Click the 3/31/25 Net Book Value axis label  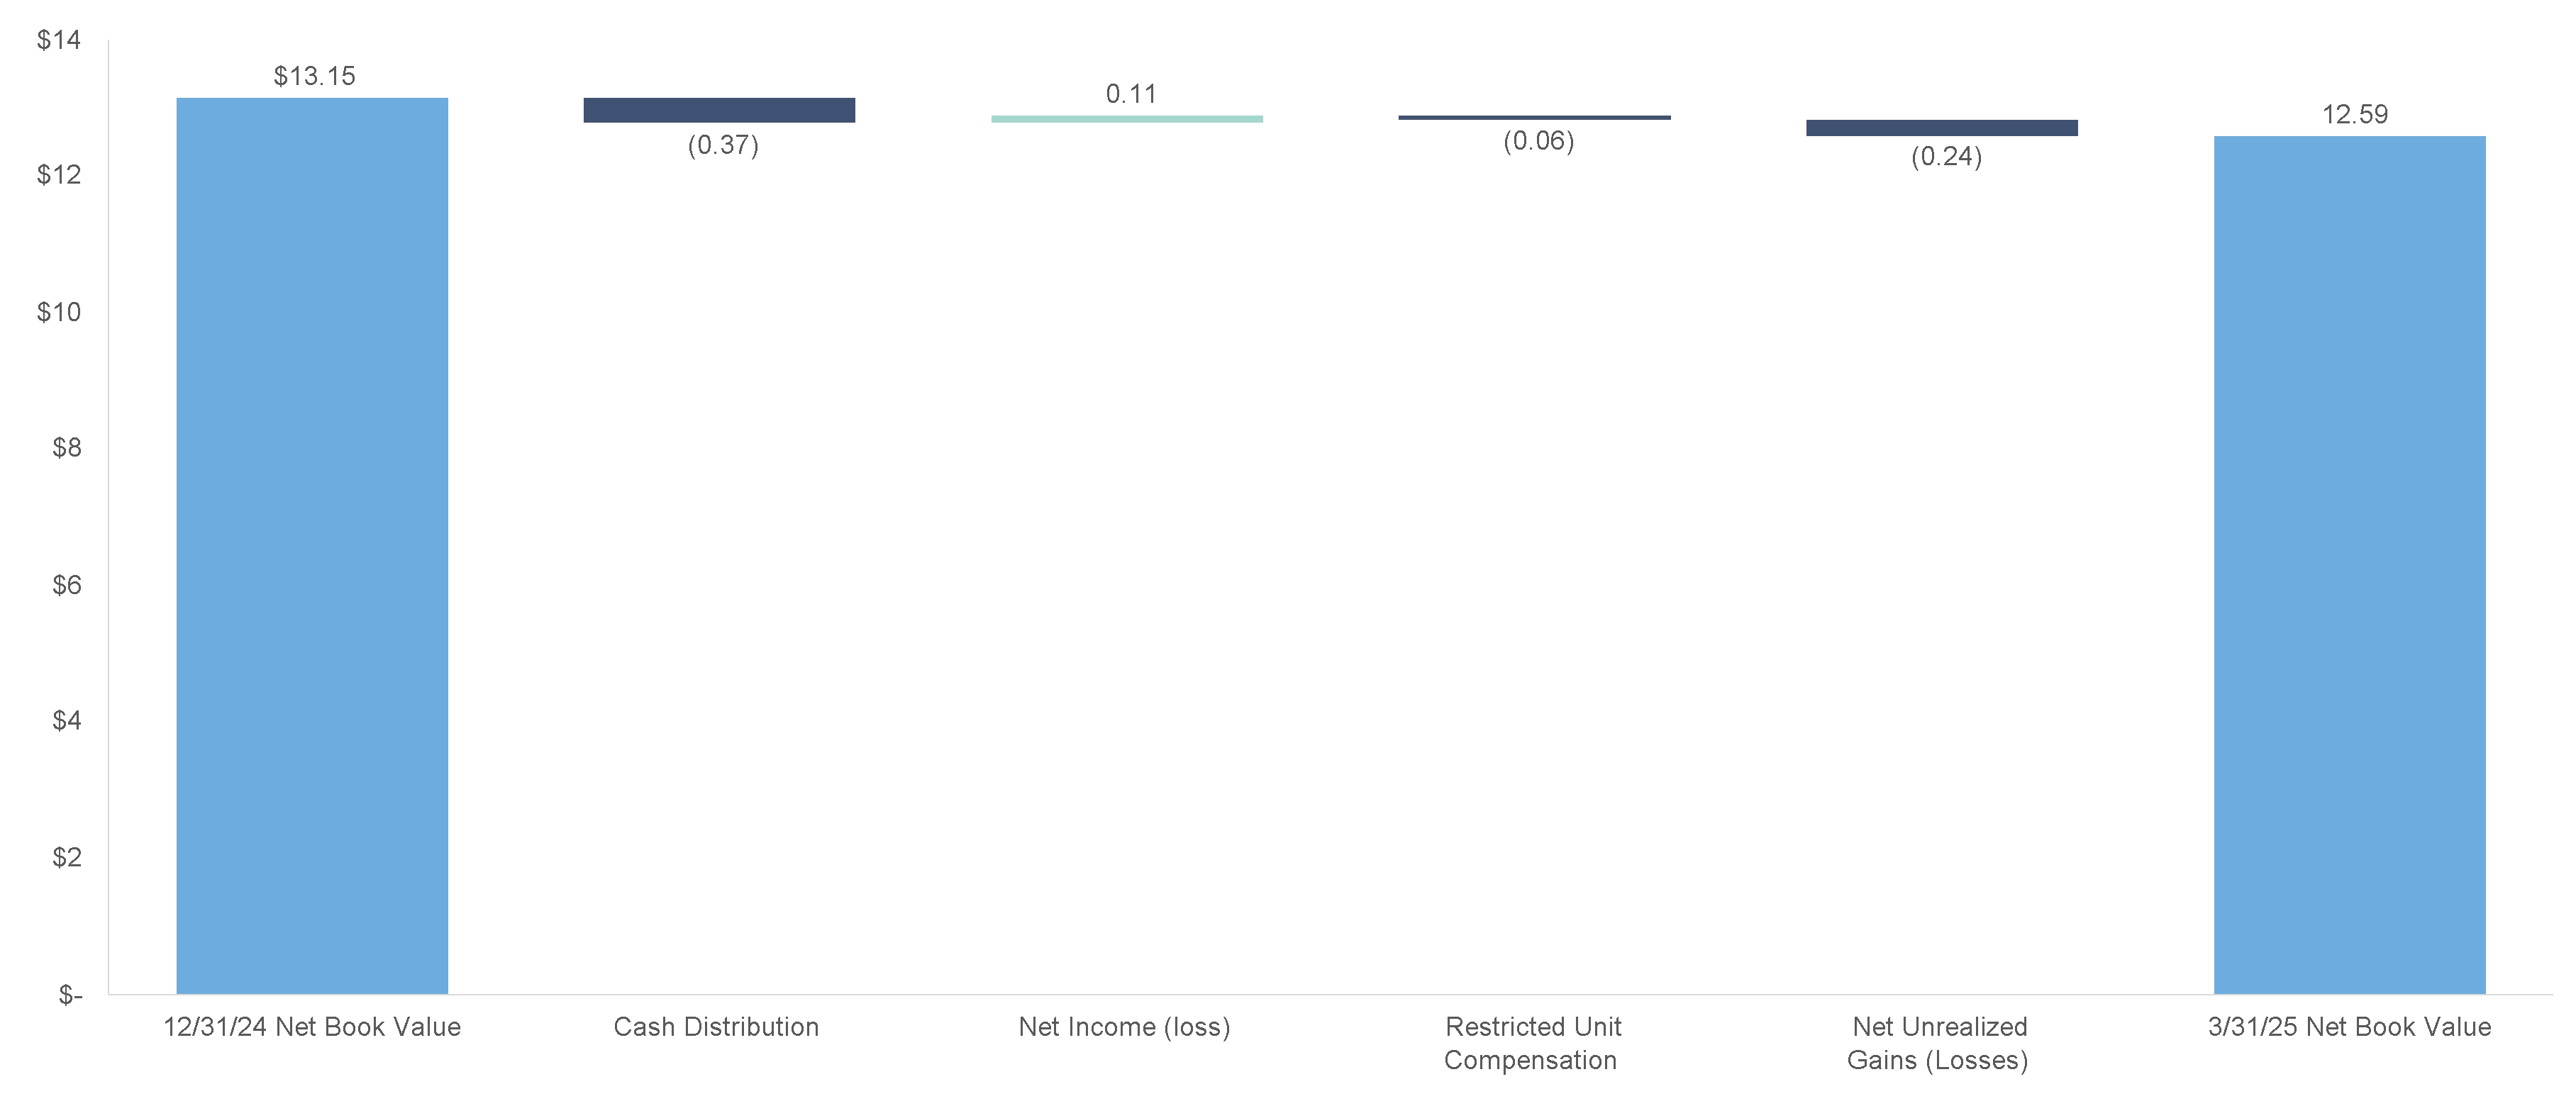tap(2349, 1027)
